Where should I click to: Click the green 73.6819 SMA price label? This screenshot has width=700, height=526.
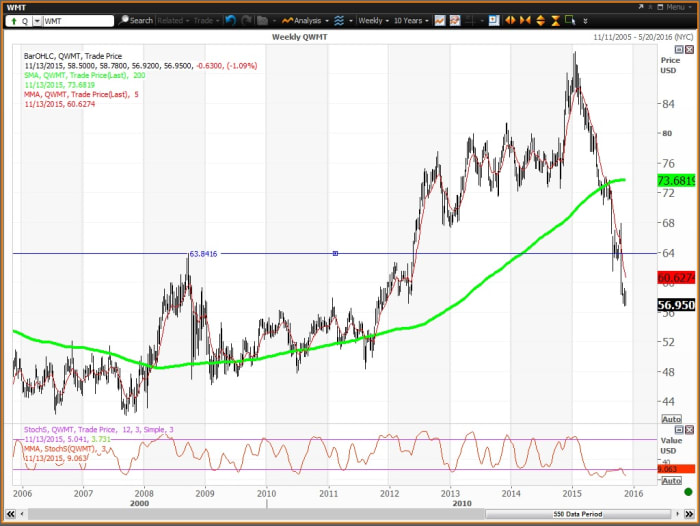coord(676,181)
